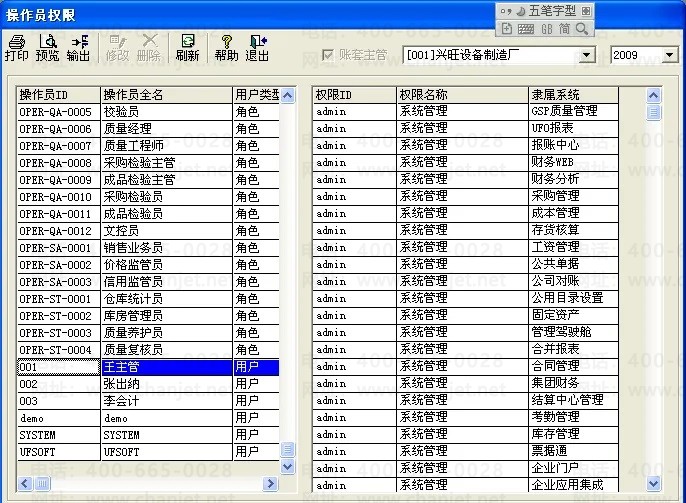Click the soft keyboard icon on IME bar
Viewport: 686px width, 503px height.
(x=525, y=29)
